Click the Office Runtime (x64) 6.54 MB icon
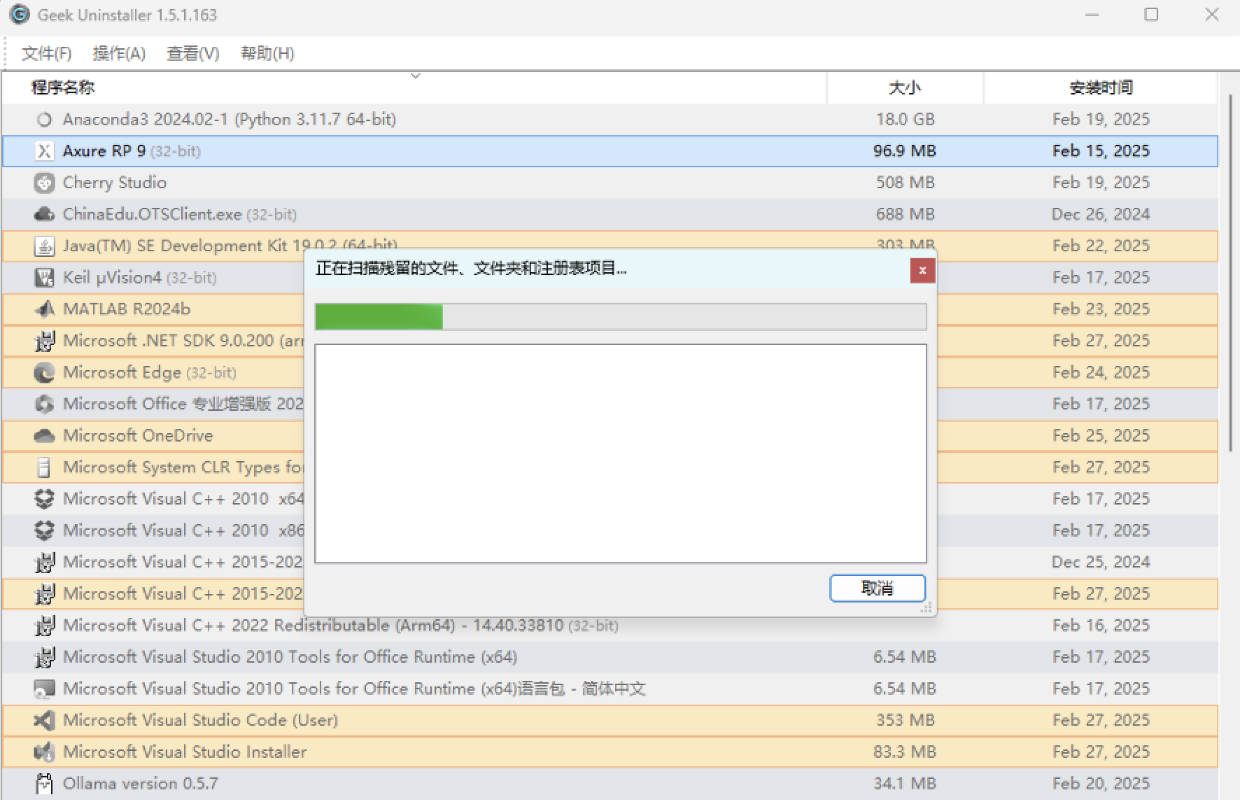 [x=43, y=657]
